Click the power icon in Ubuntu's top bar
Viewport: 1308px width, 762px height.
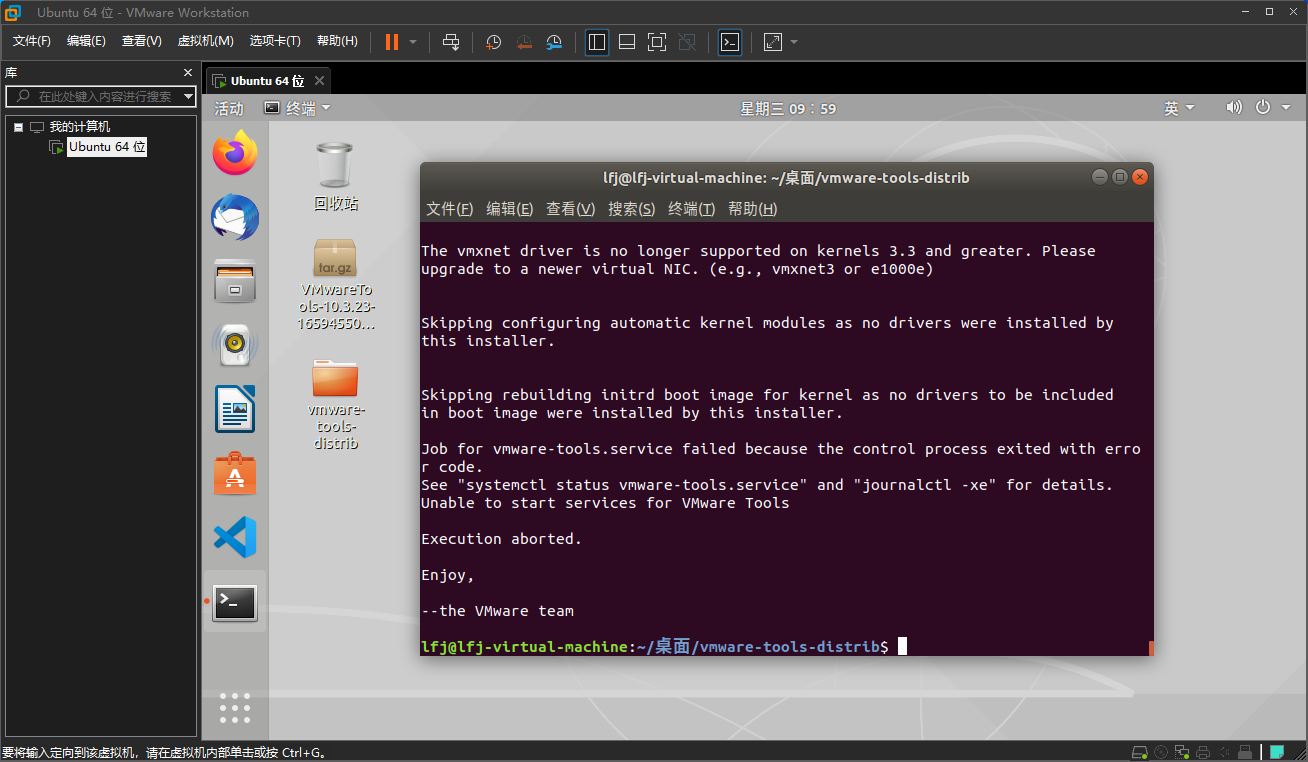[x=1263, y=107]
